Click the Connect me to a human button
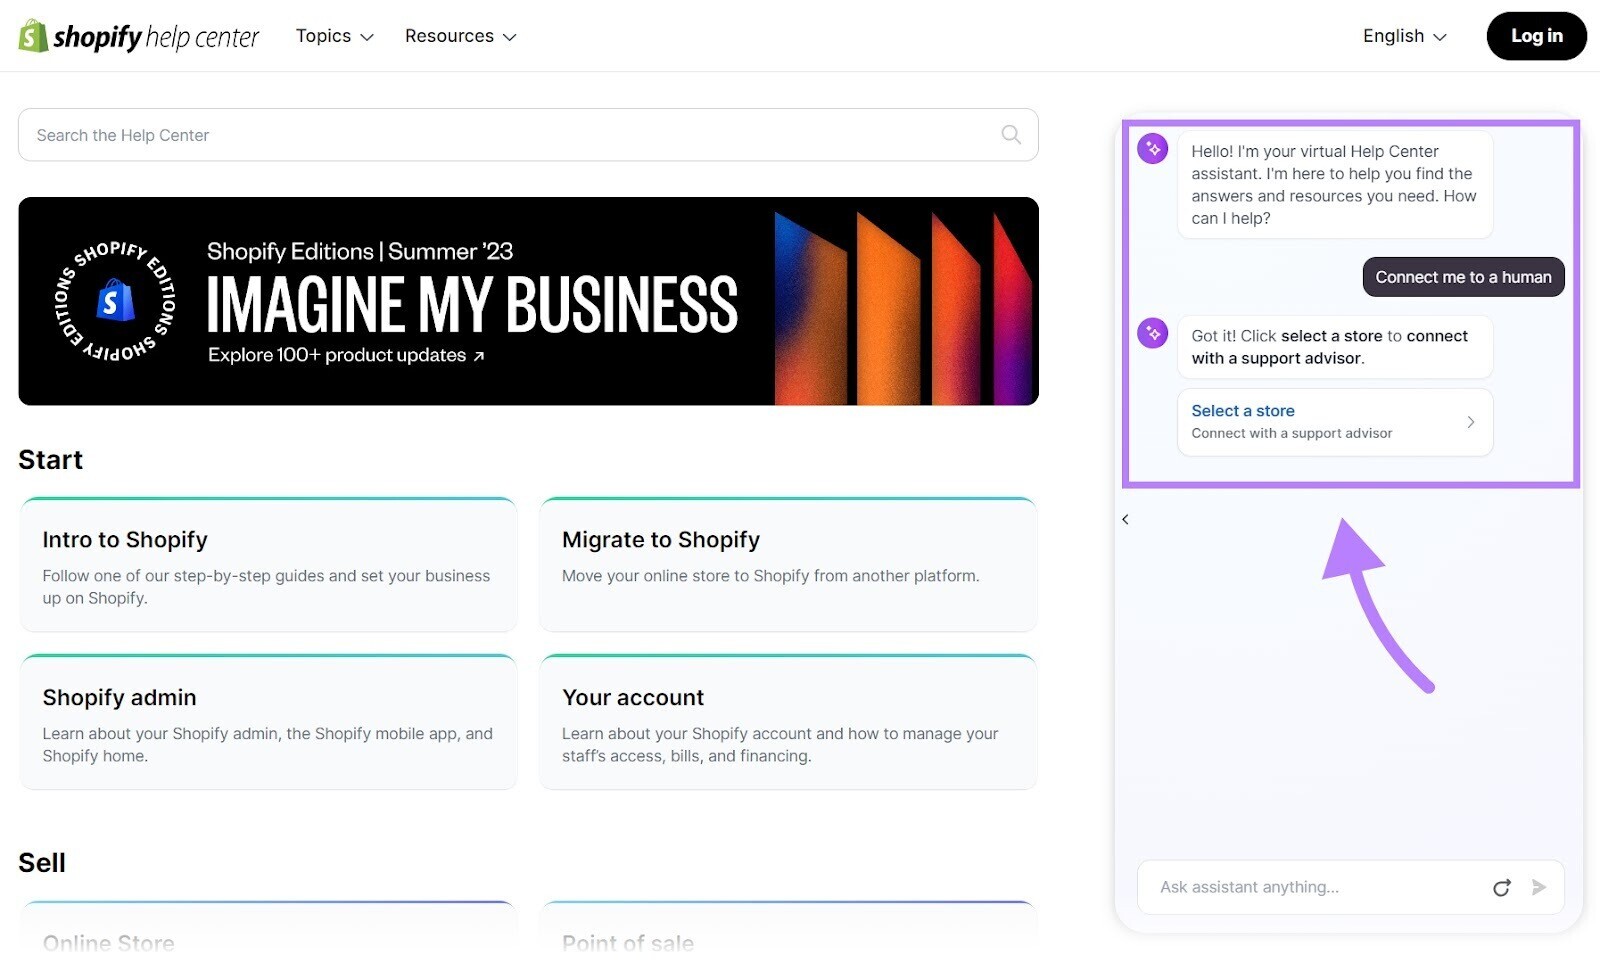This screenshot has width=1600, height=963. click(1463, 277)
